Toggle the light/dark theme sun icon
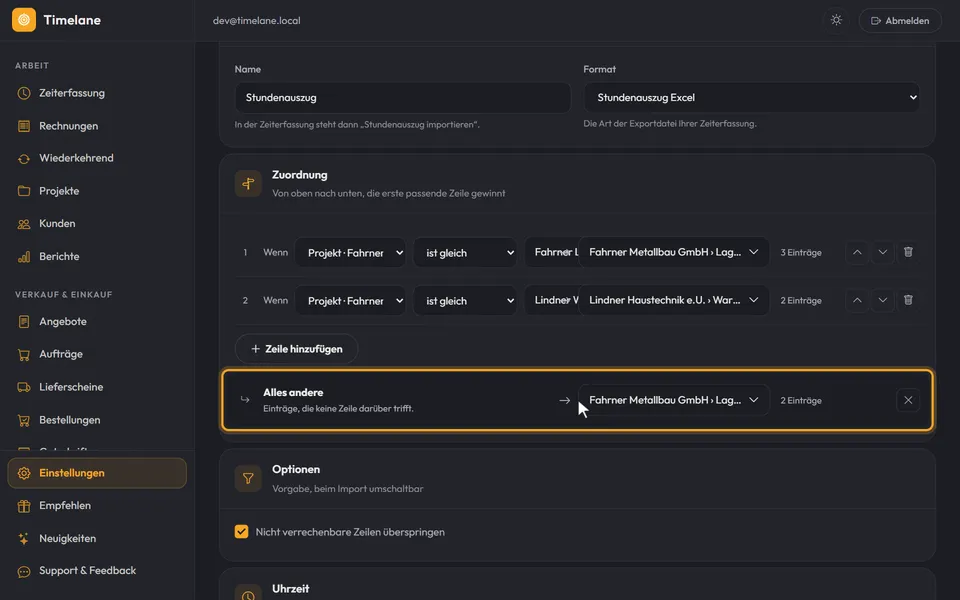This screenshot has height=600, width=960. 836,20
